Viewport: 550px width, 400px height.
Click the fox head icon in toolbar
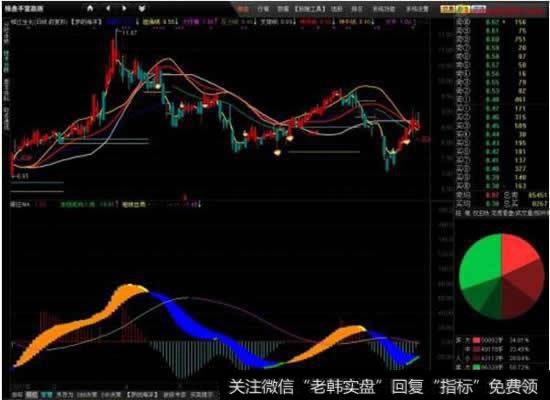point(141,8)
